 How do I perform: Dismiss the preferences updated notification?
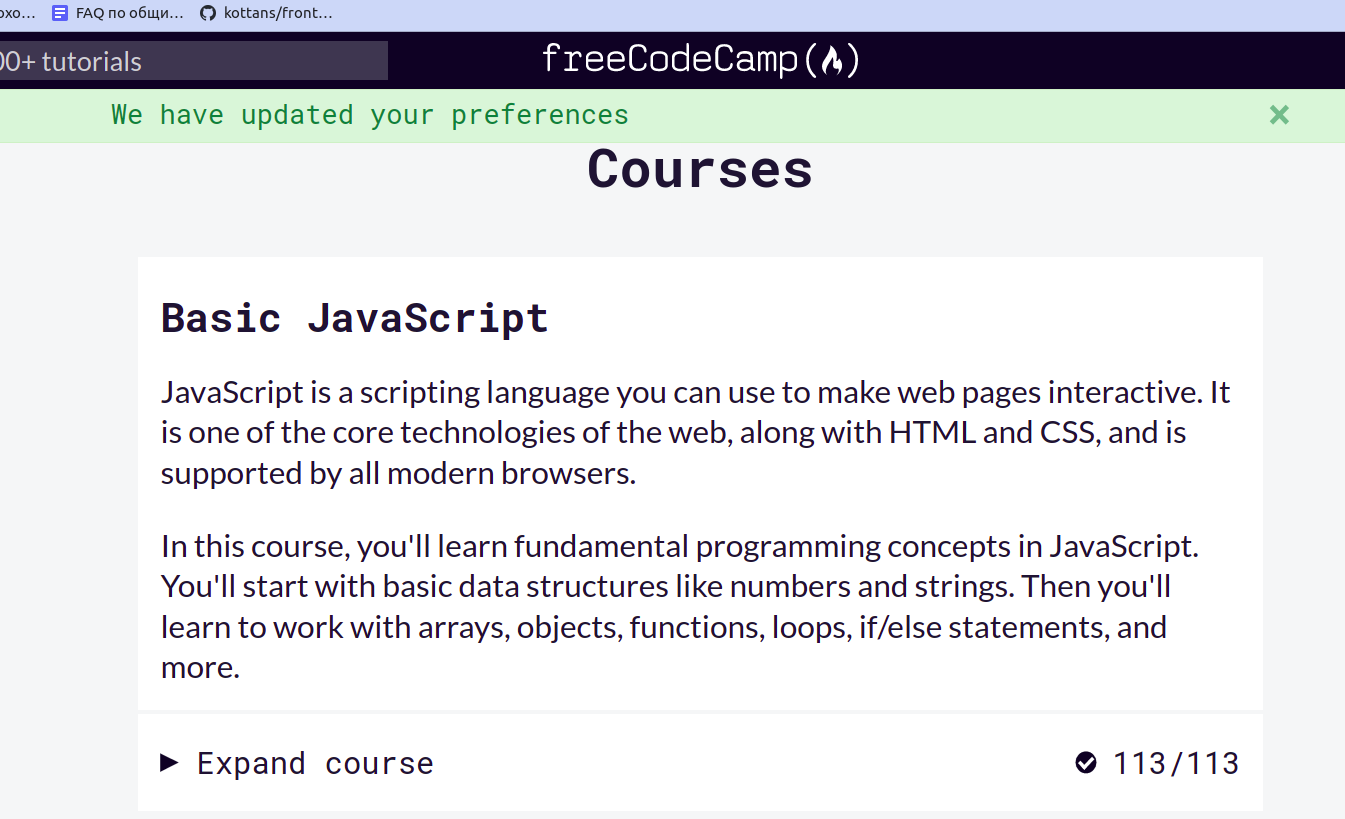[x=1279, y=115]
